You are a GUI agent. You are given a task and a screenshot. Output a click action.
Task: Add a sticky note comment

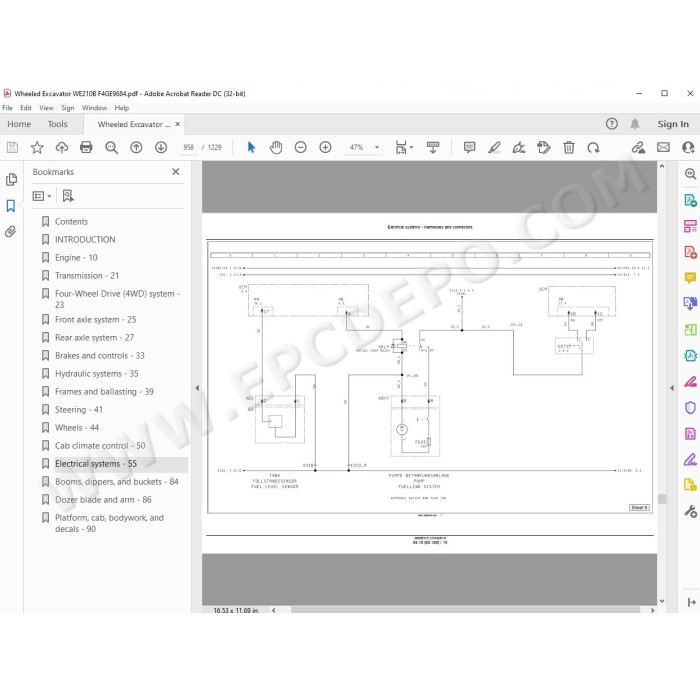[x=469, y=147]
